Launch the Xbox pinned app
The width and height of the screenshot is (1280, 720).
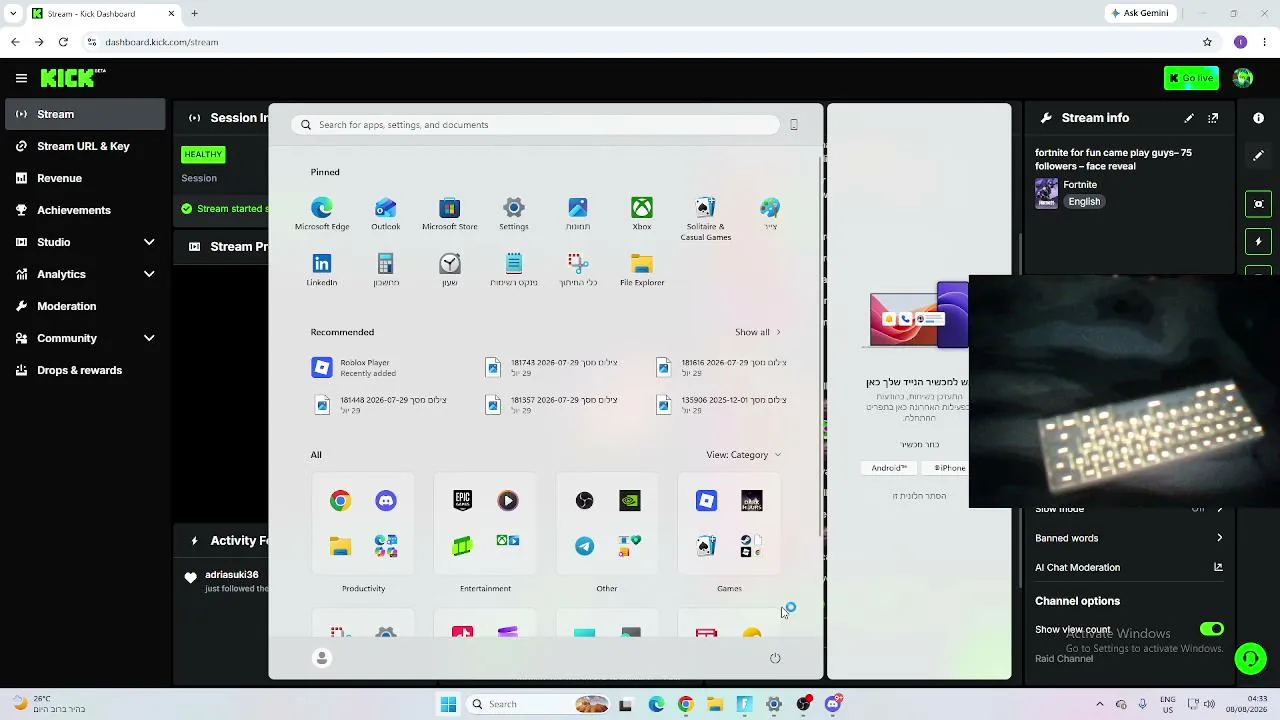click(642, 213)
